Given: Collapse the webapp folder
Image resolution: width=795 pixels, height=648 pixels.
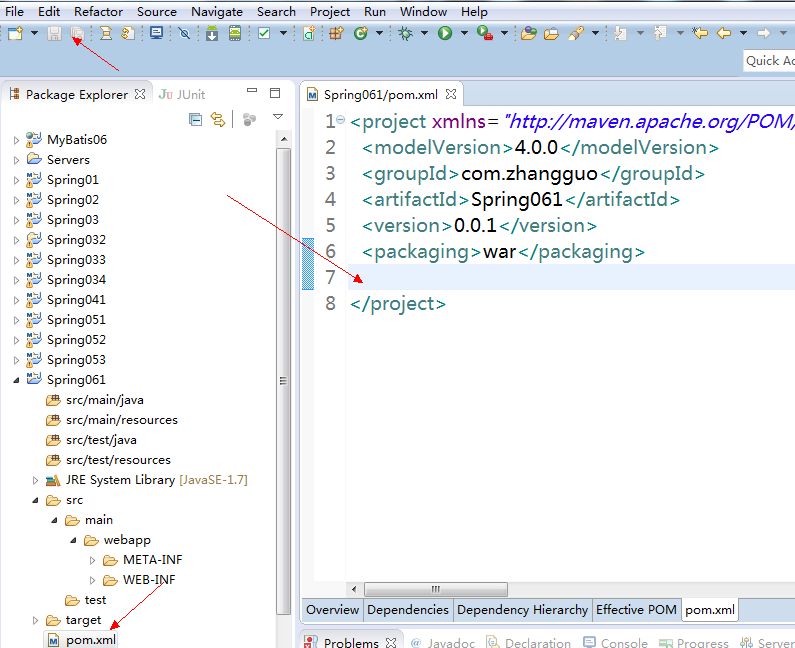Looking at the screenshot, I should click(x=73, y=541).
